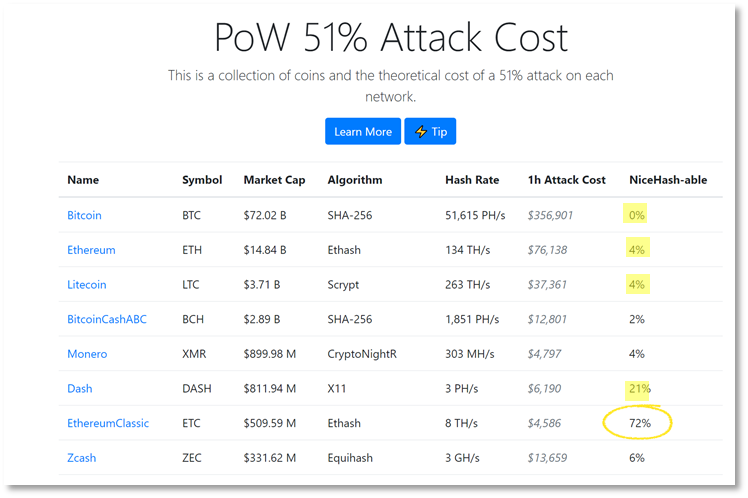The image size is (748, 498).
Task: Click Dash's highlighted 21% value
Action: (640, 389)
